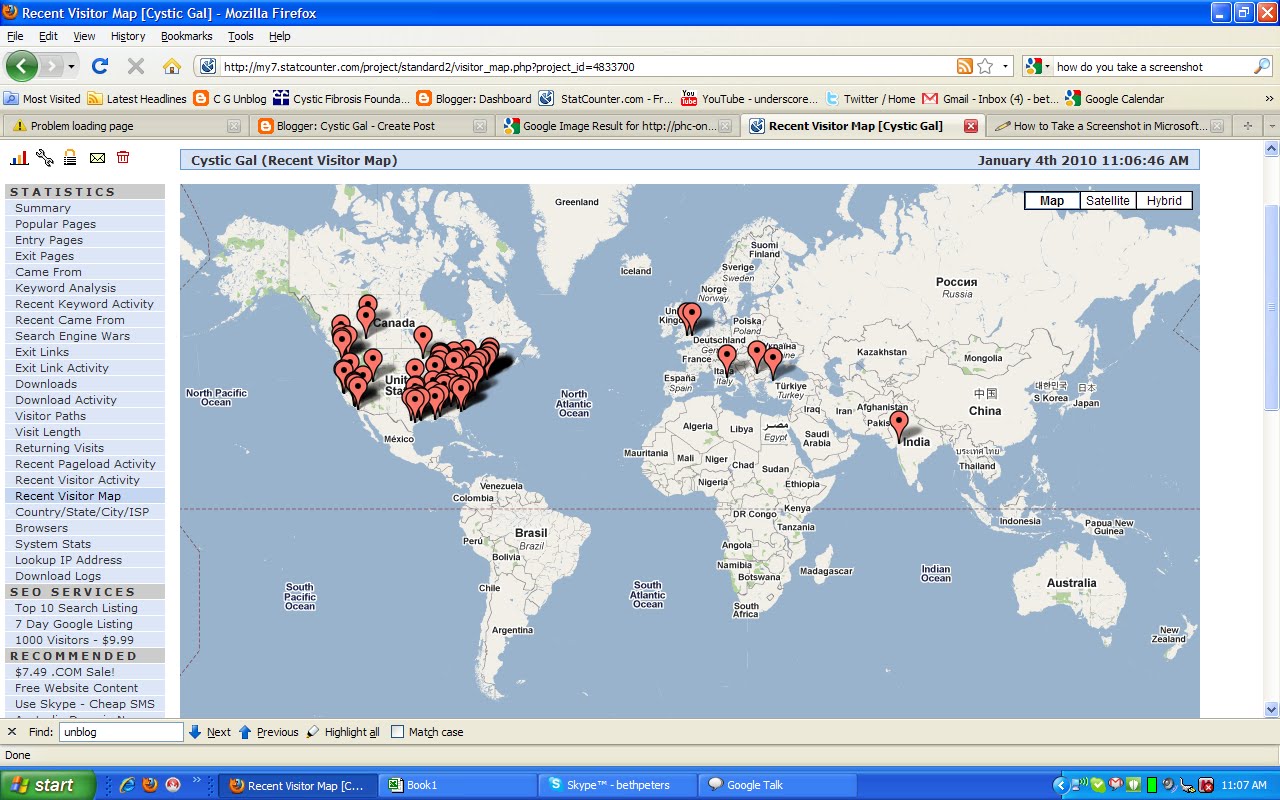1280x800 pixels.
Task: Open the Country/State/City/ISP link
Action: (x=82, y=512)
